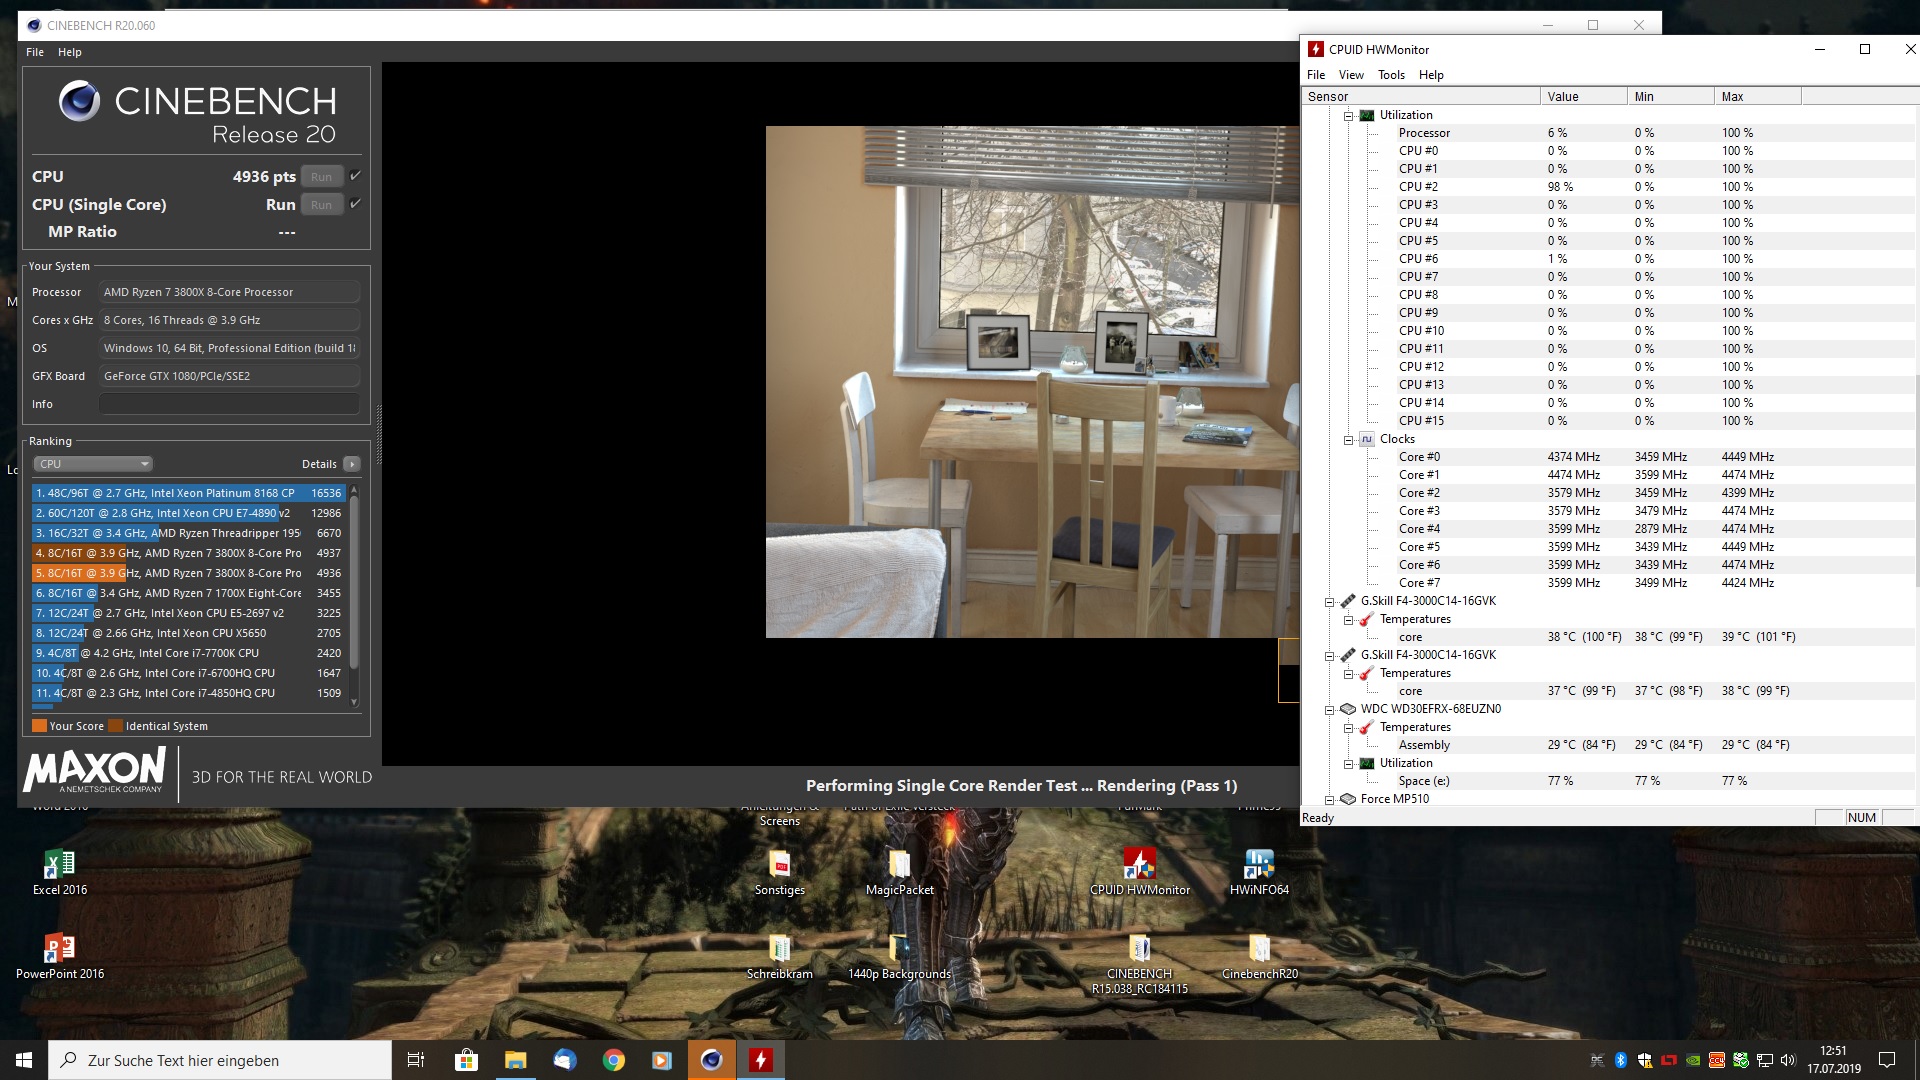Collapse the Utilization tree node

tap(1348, 115)
